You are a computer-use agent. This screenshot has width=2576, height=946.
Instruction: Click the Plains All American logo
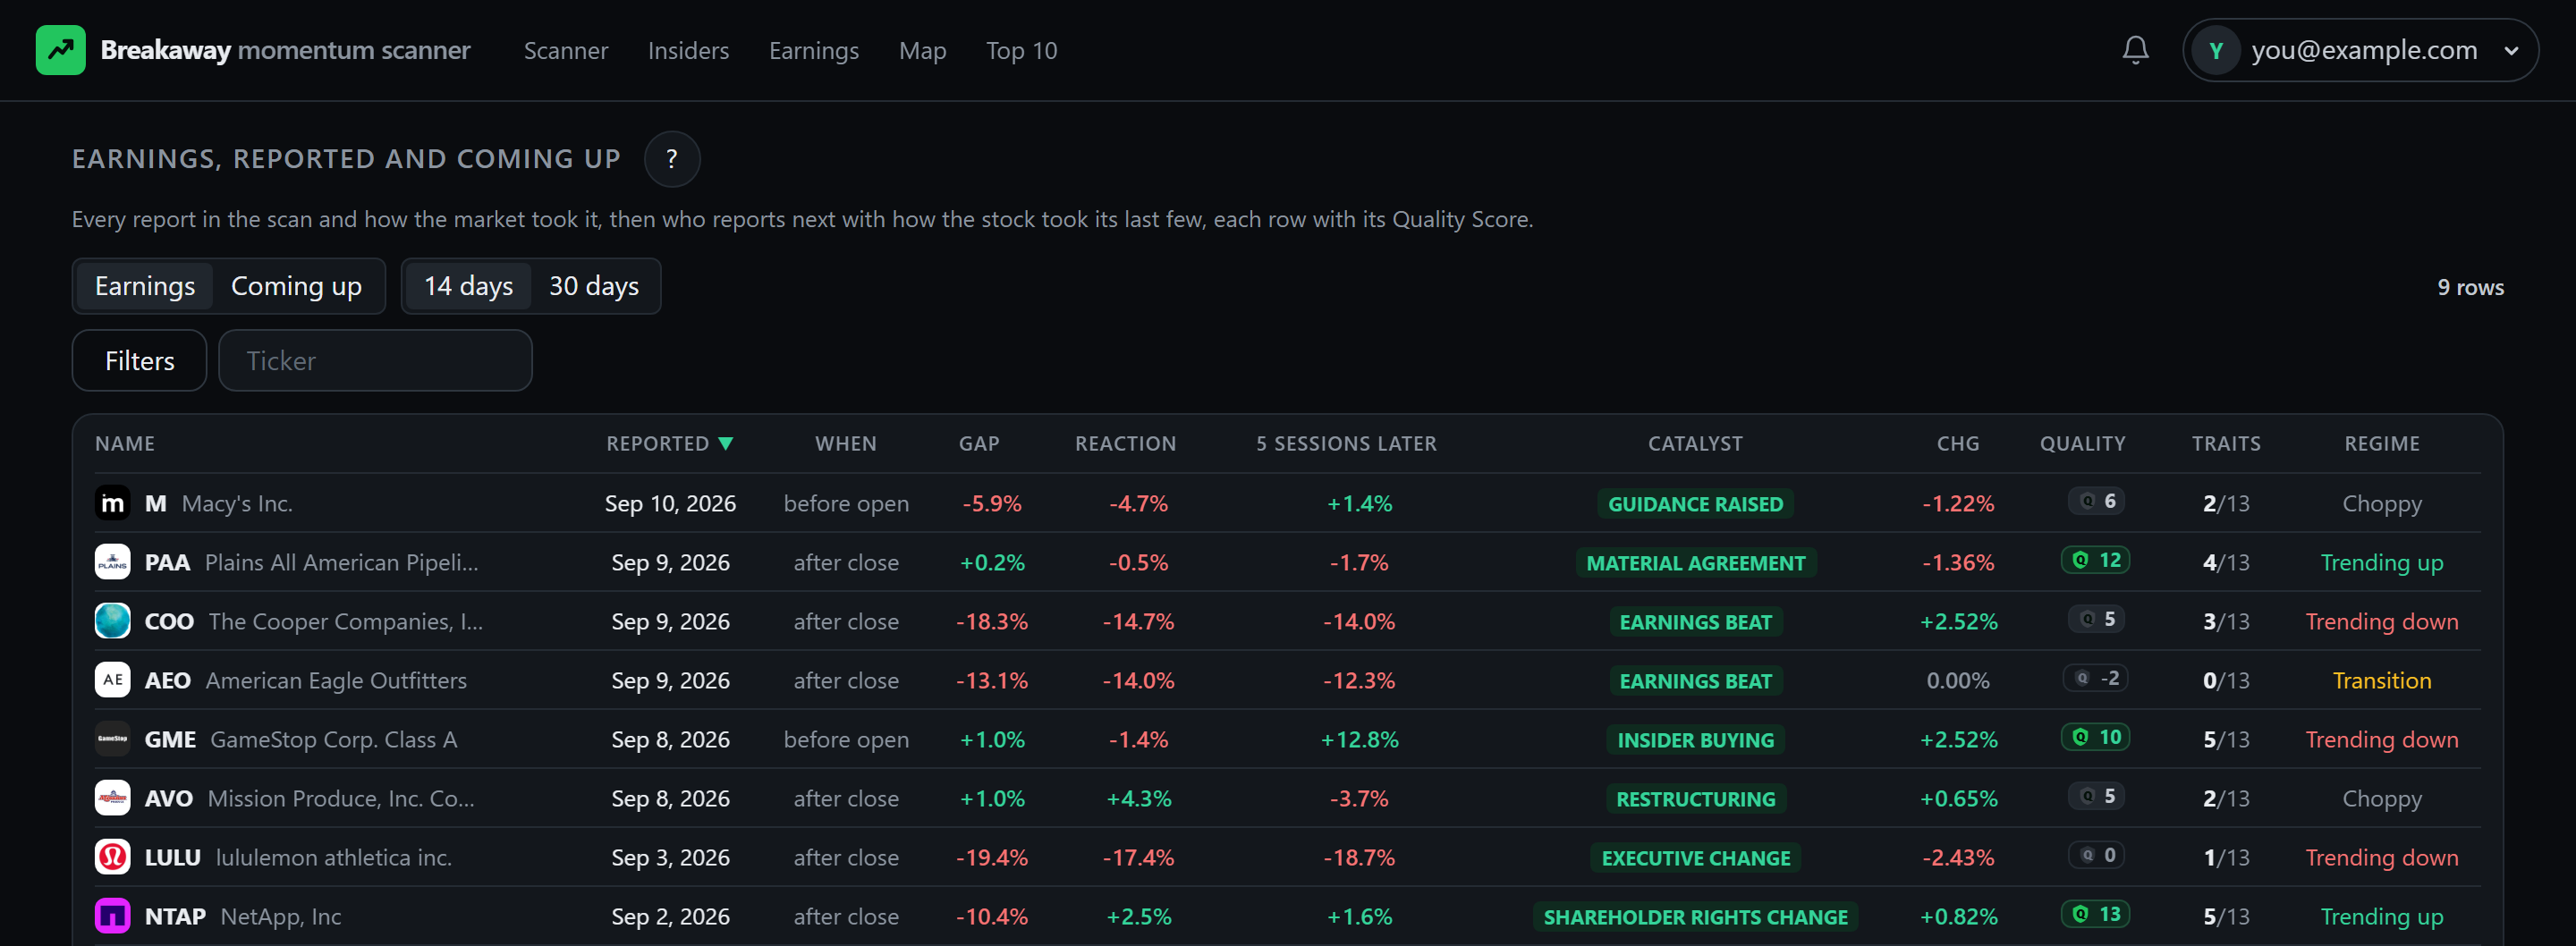[113, 562]
